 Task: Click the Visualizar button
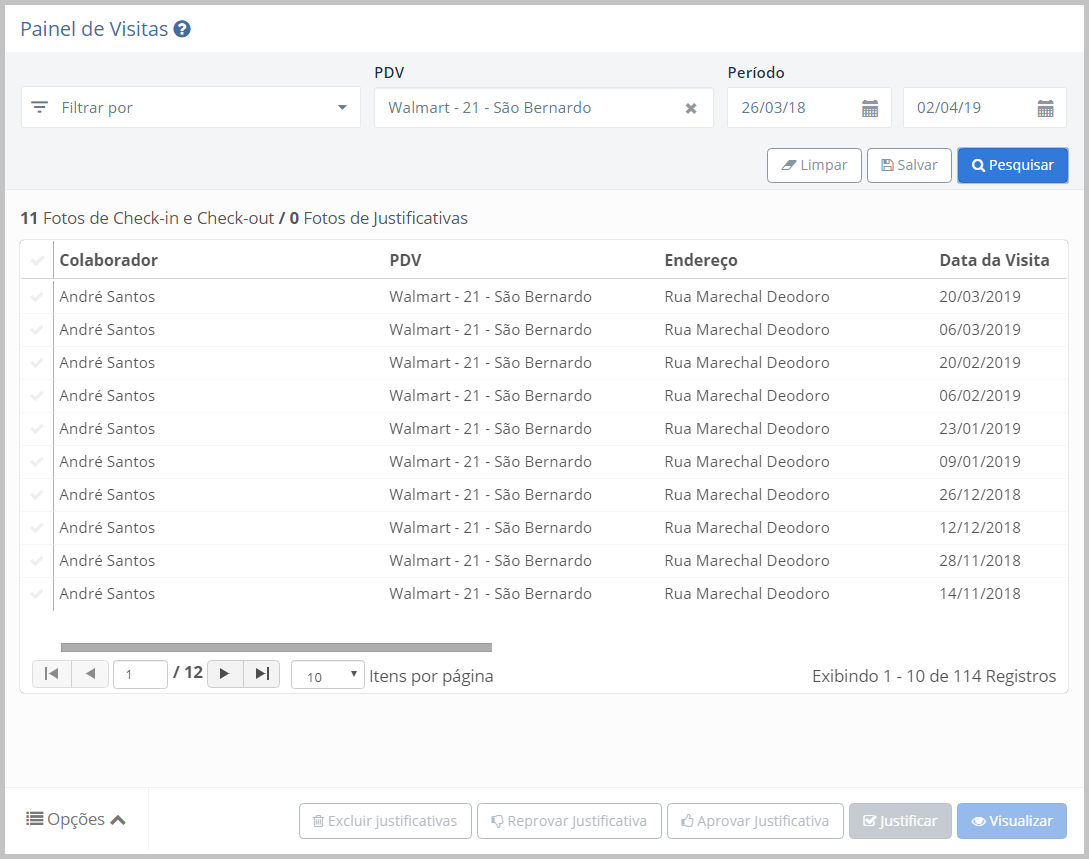point(1012,821)
